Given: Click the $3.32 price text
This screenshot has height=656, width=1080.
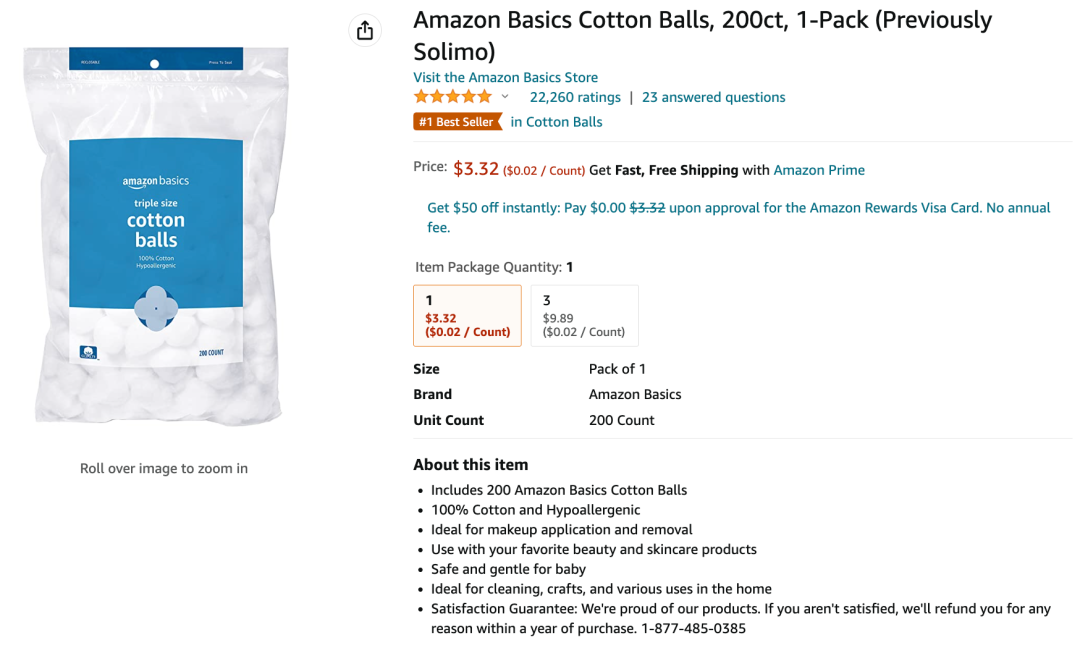Looking at the screenshot, I should coord(476,169).
